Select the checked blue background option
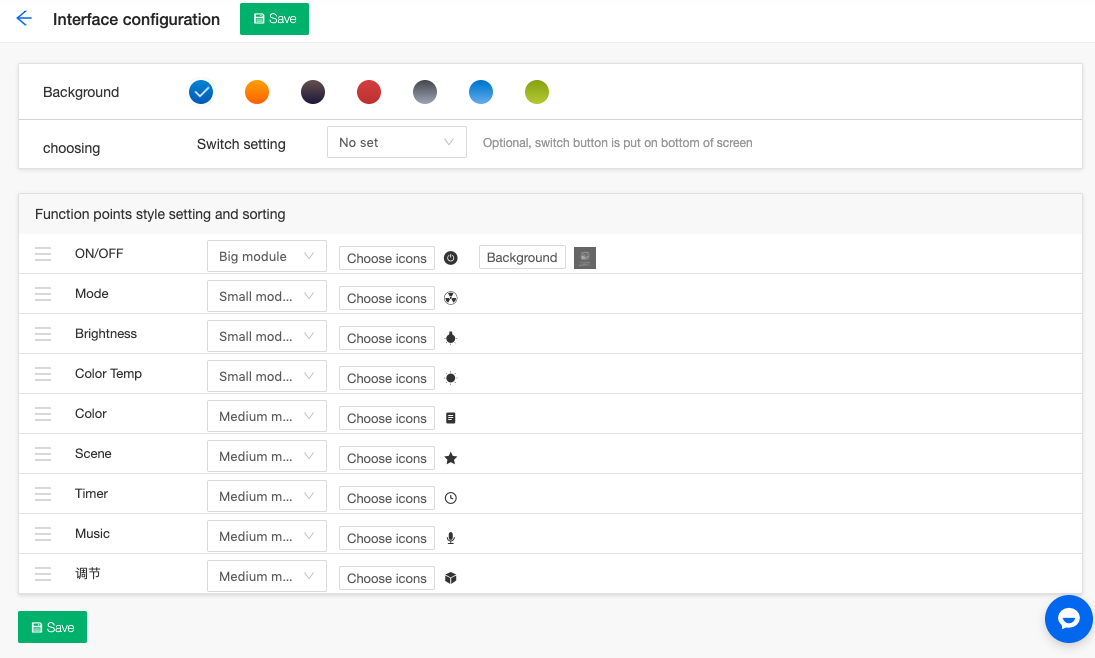1095x658 pixels. 201,92
